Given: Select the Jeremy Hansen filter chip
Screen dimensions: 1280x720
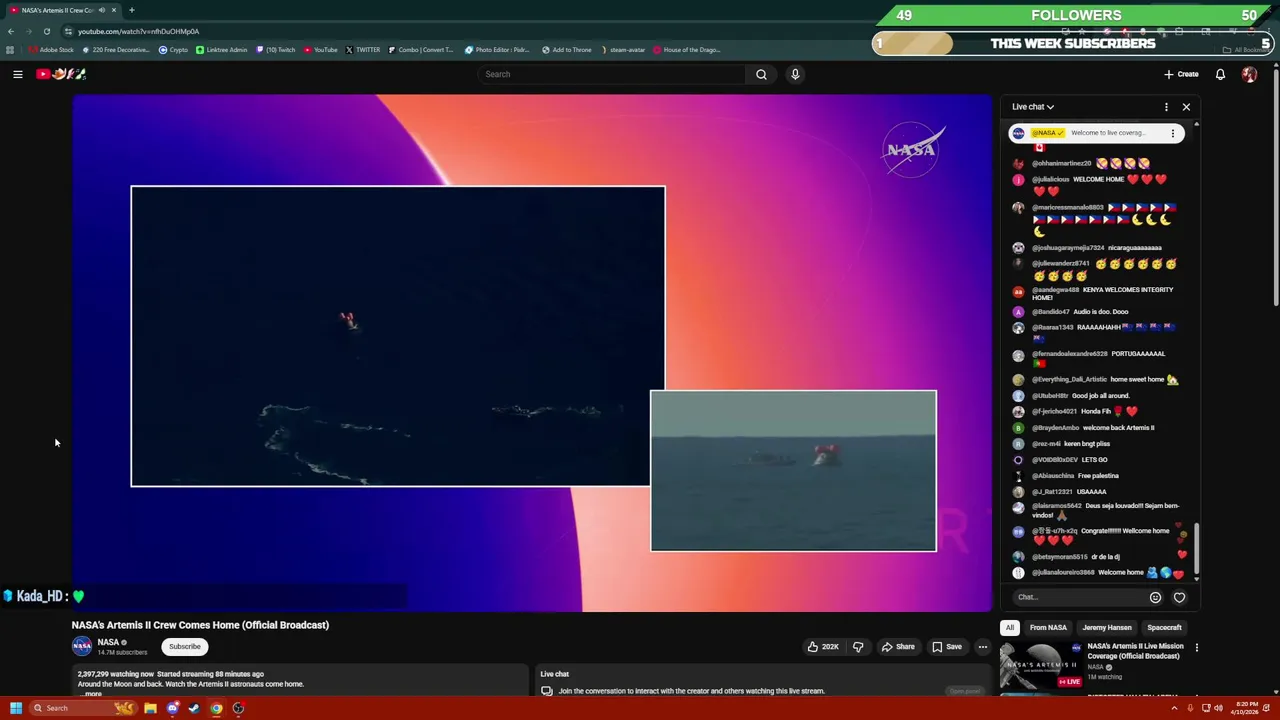Looking at the screenshot, I should click(x=1107, y=627).
